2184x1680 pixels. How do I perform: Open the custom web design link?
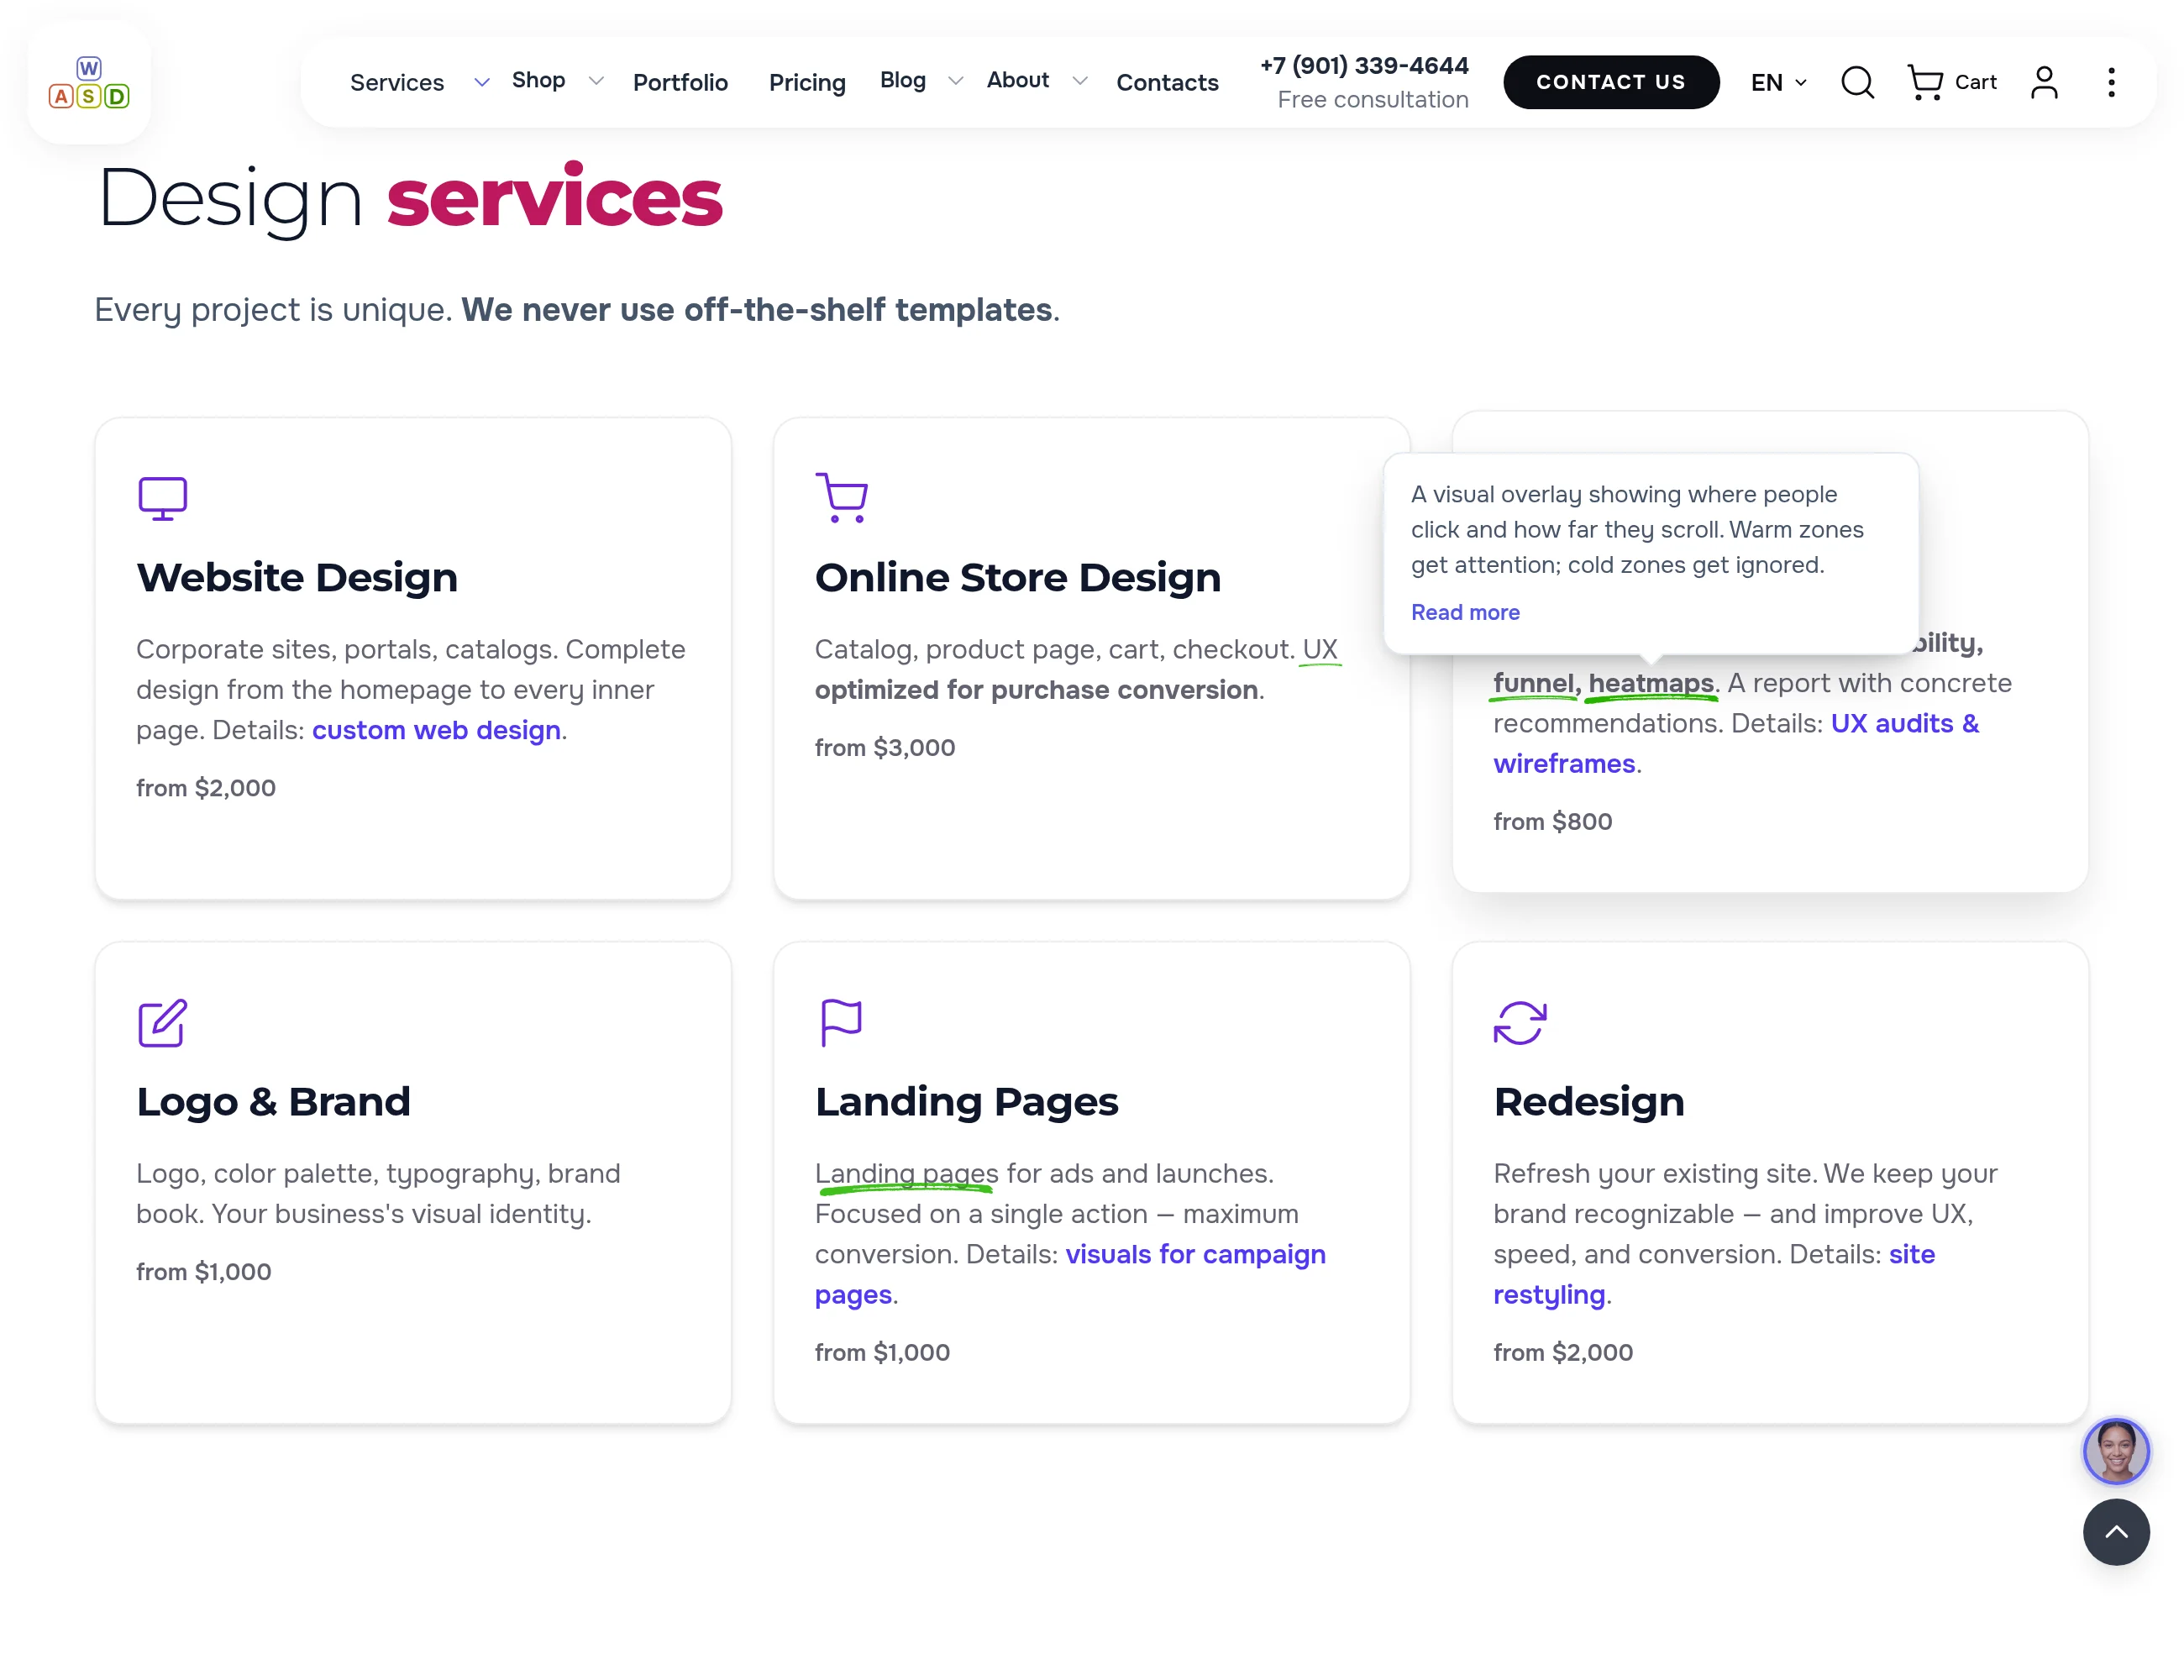pos(436,730)
